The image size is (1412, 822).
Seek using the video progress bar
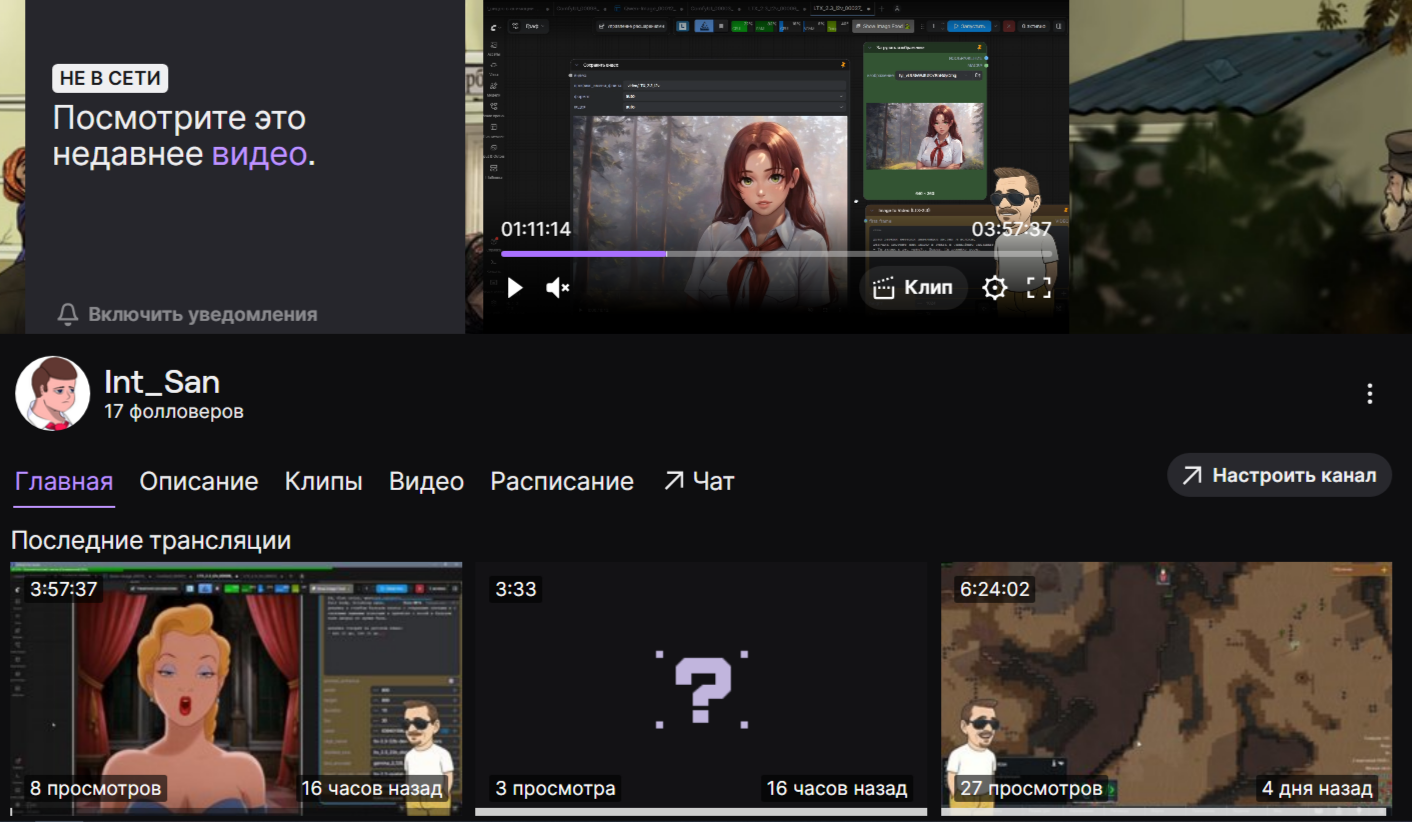click(x=776, y=254)
